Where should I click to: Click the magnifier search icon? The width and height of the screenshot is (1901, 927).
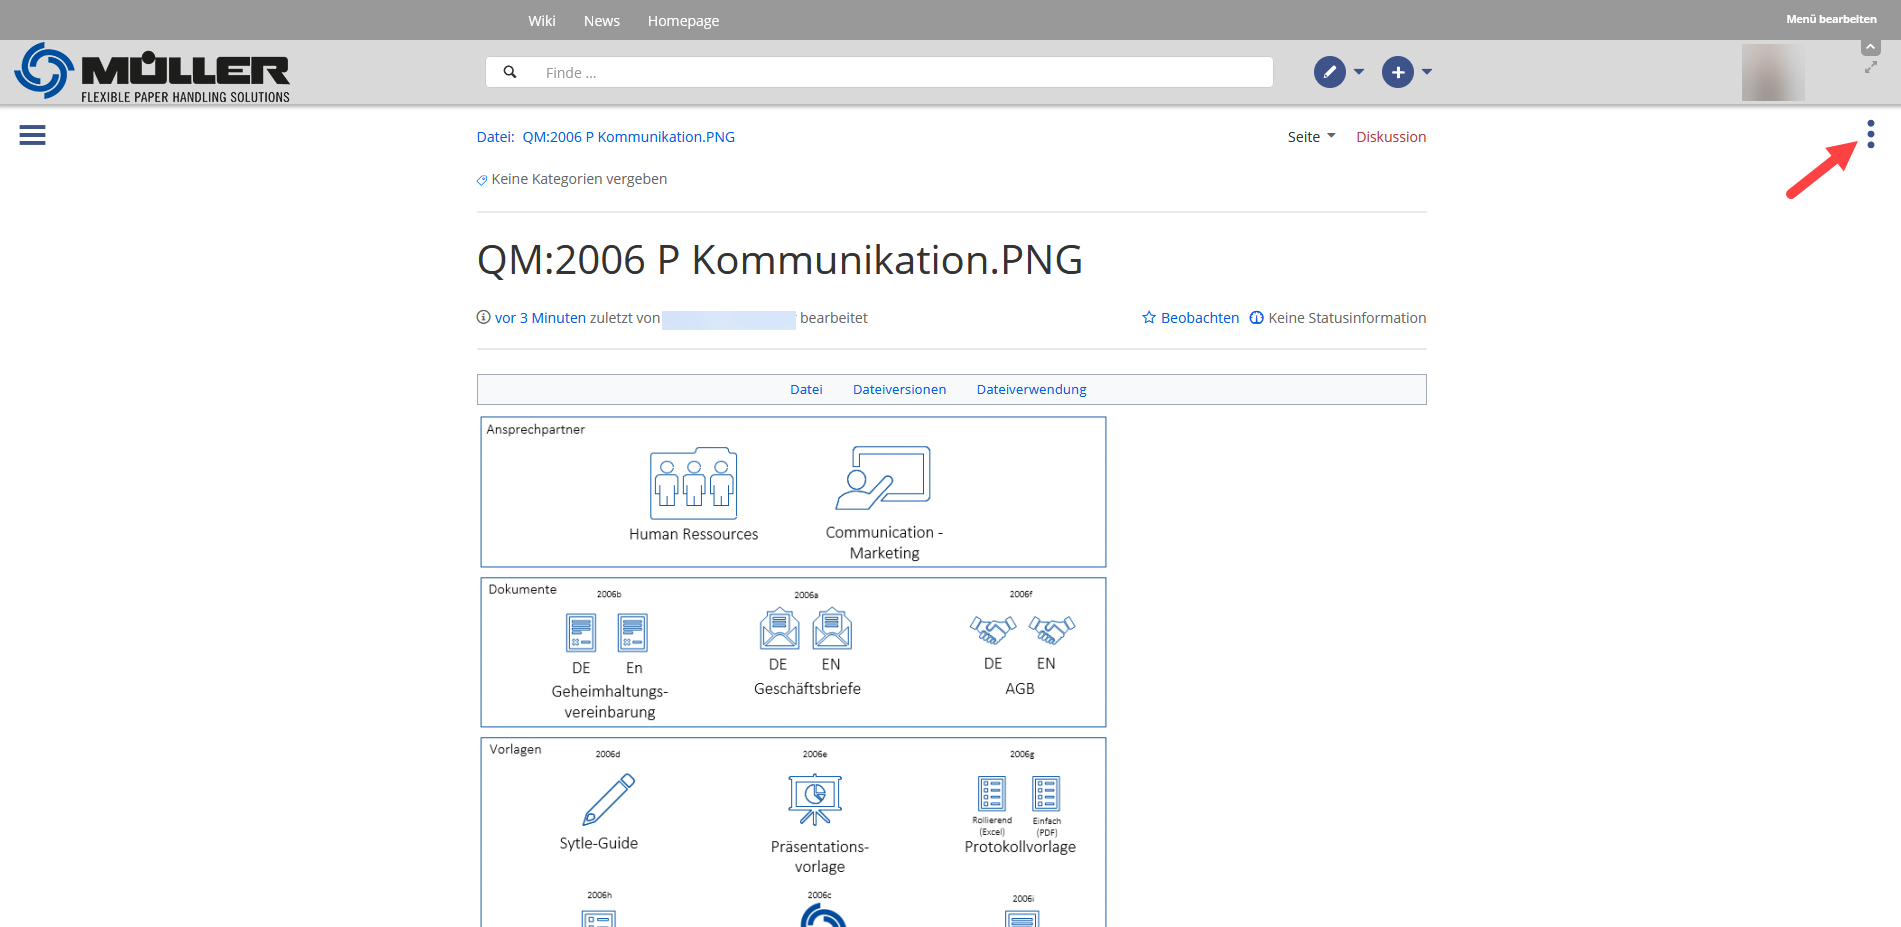[510, 72]
